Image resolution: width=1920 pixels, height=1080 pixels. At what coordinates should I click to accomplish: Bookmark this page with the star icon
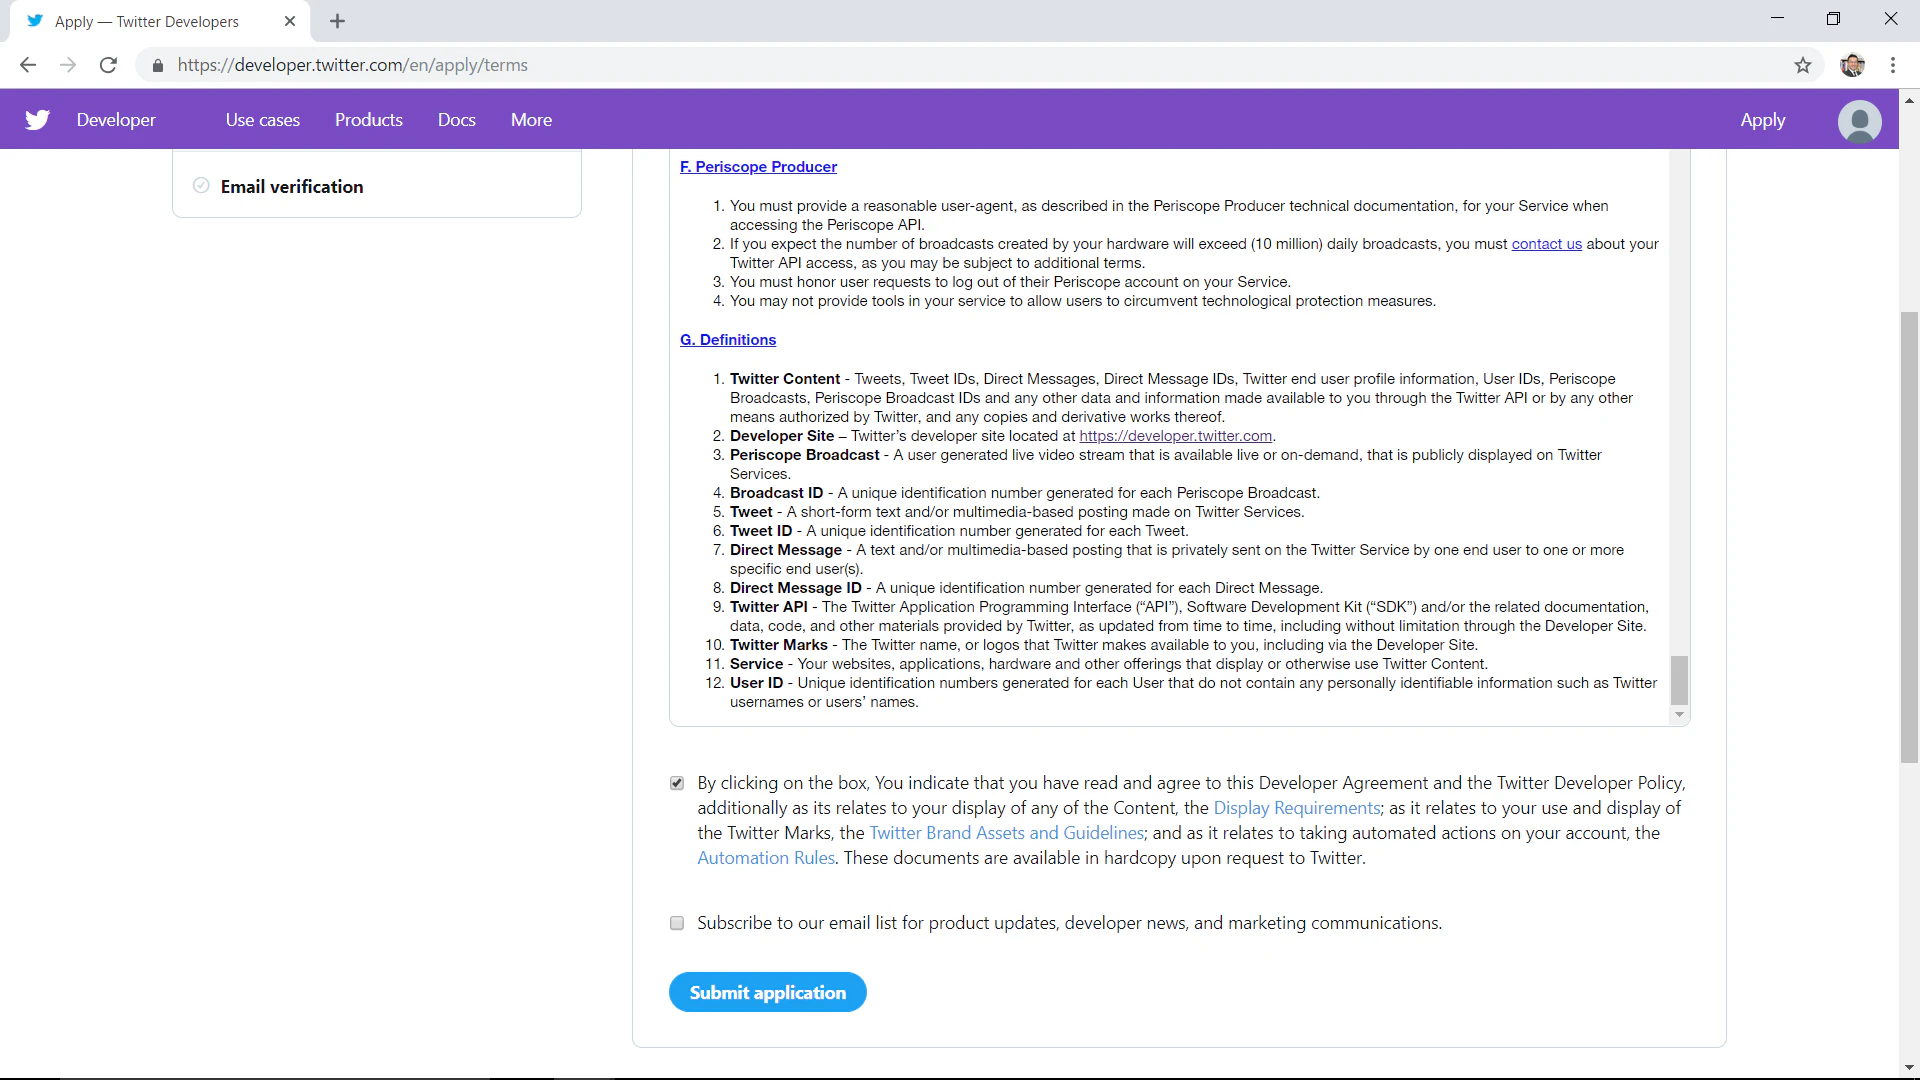tap(1802, 65)
